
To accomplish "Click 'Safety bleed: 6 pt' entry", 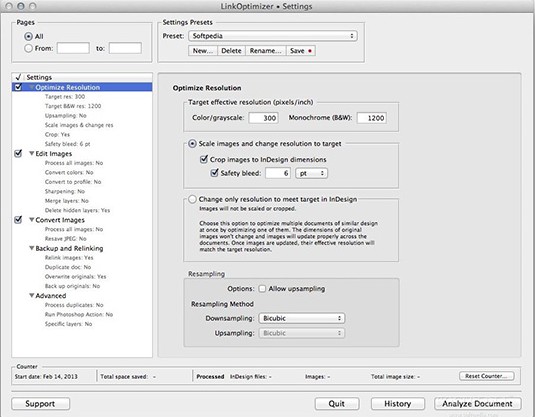I will click(x=68, y=144).
